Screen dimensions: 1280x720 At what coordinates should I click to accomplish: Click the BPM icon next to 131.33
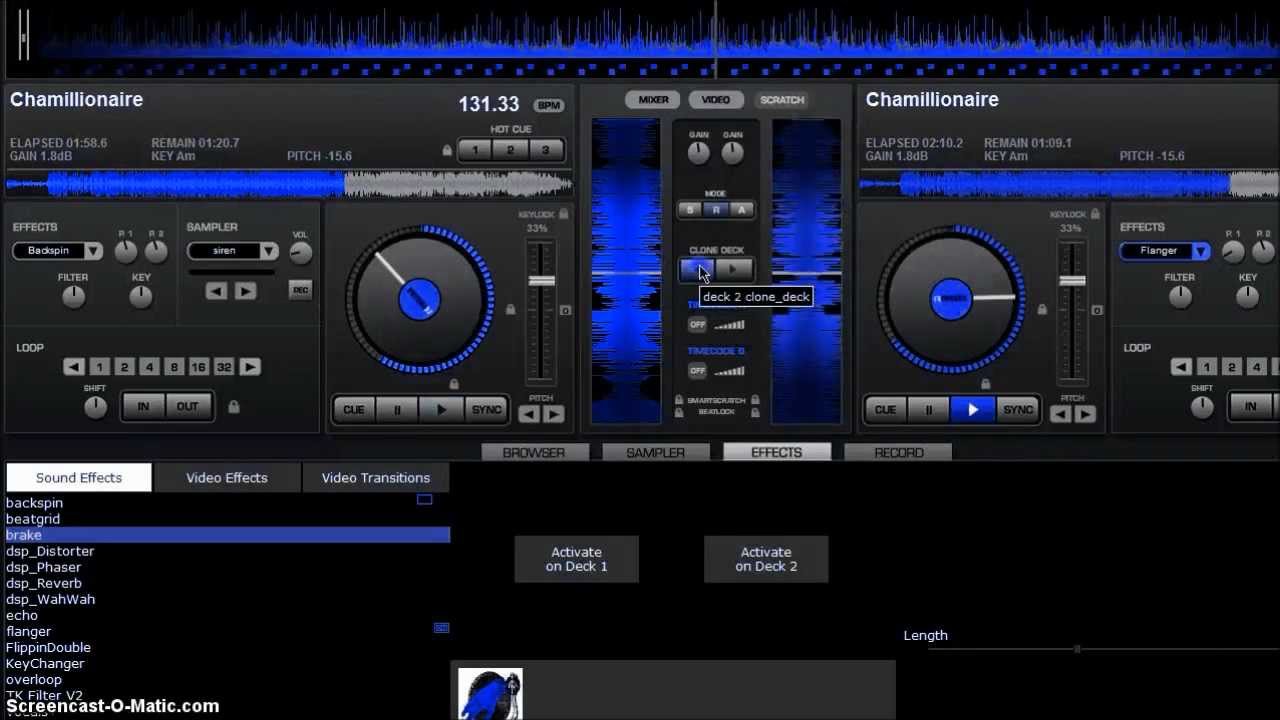click(548, 106)
